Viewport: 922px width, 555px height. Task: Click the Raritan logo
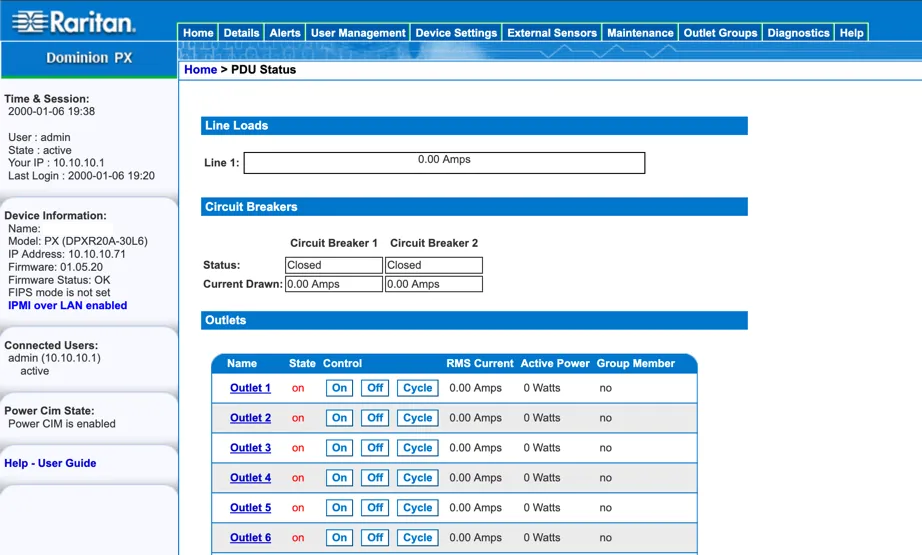pos(74,22)
